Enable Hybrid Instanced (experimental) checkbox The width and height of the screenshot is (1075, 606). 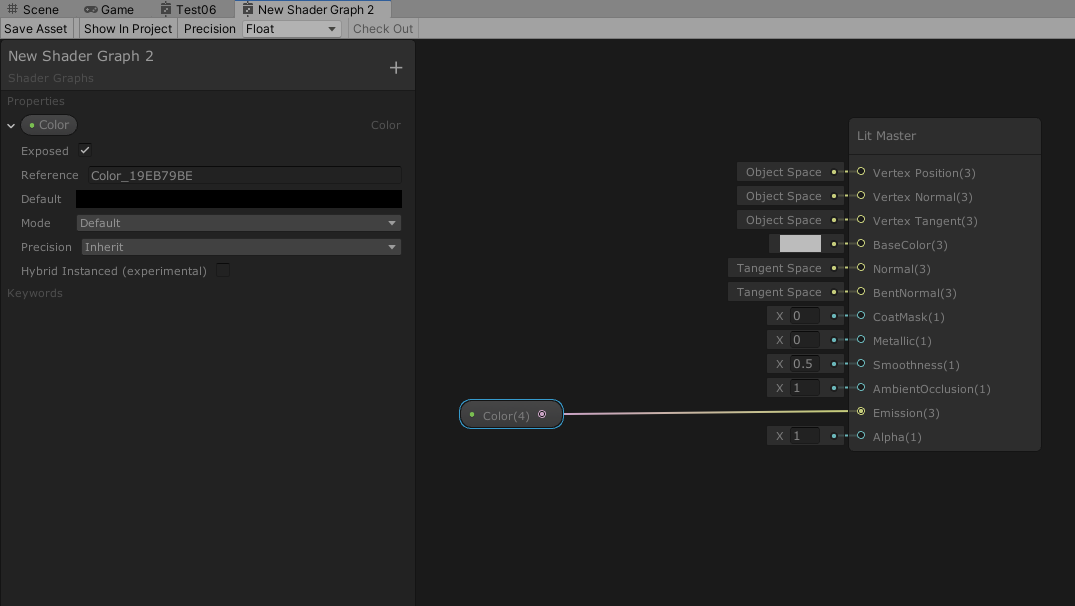pos(222,270)
